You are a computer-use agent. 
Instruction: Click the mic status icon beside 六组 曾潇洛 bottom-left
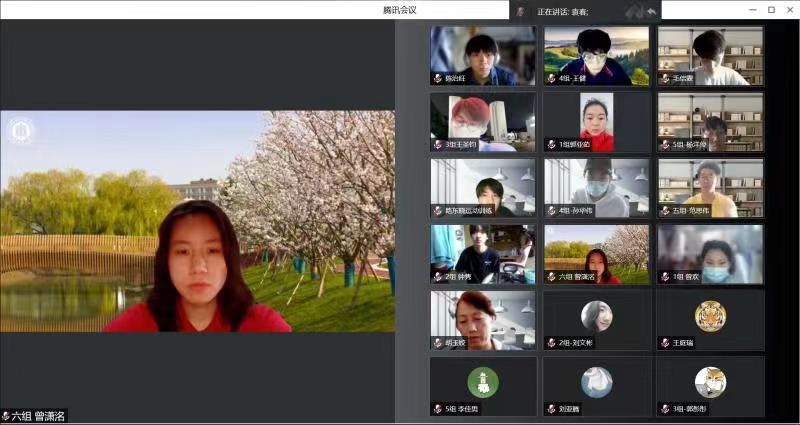7,416
